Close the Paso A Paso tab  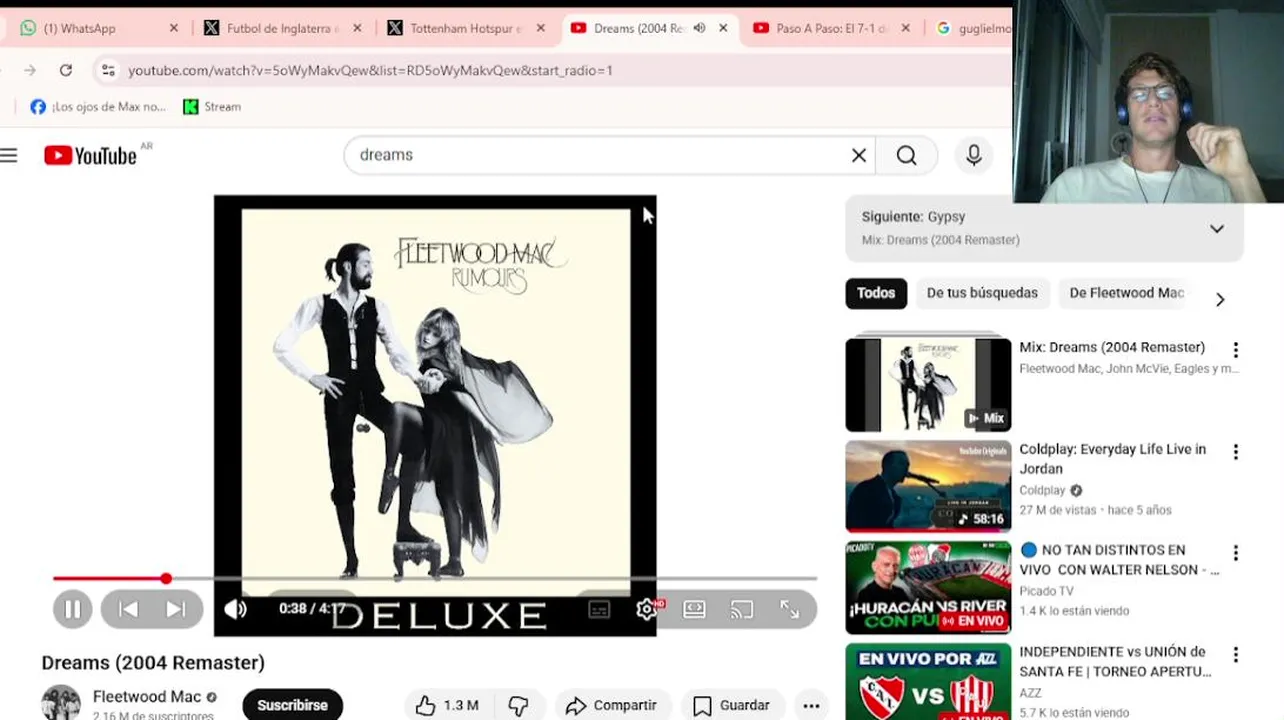tap(906, 28)
